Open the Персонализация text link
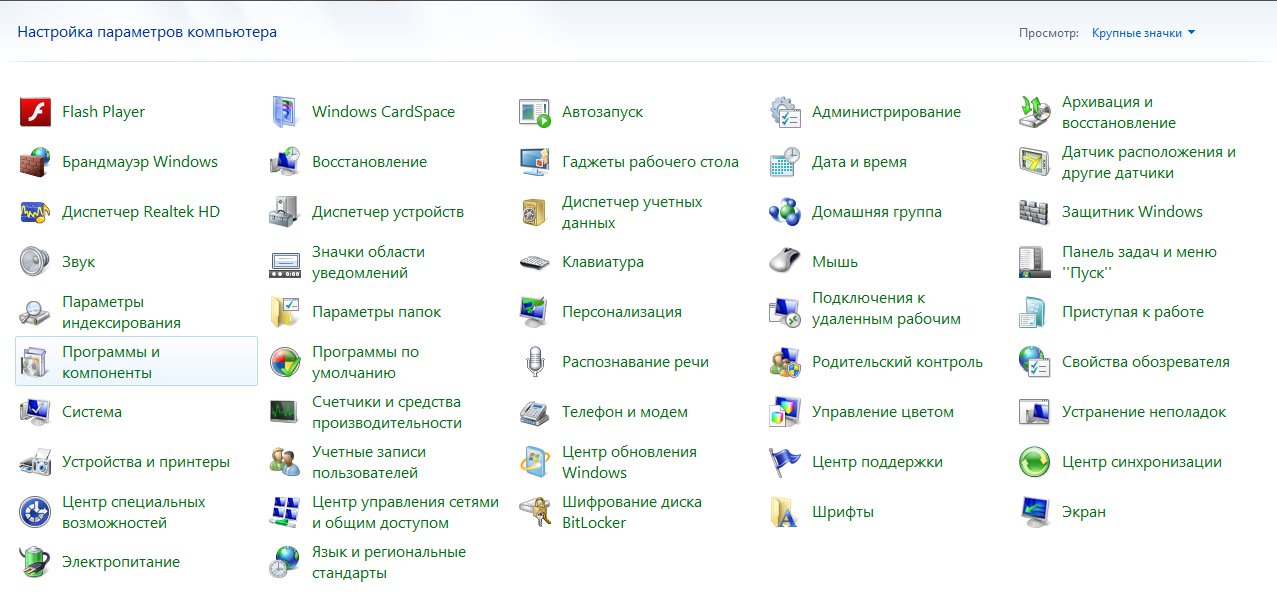Image resolution: width=1277 pixels, height=605 pixels. 622,312
